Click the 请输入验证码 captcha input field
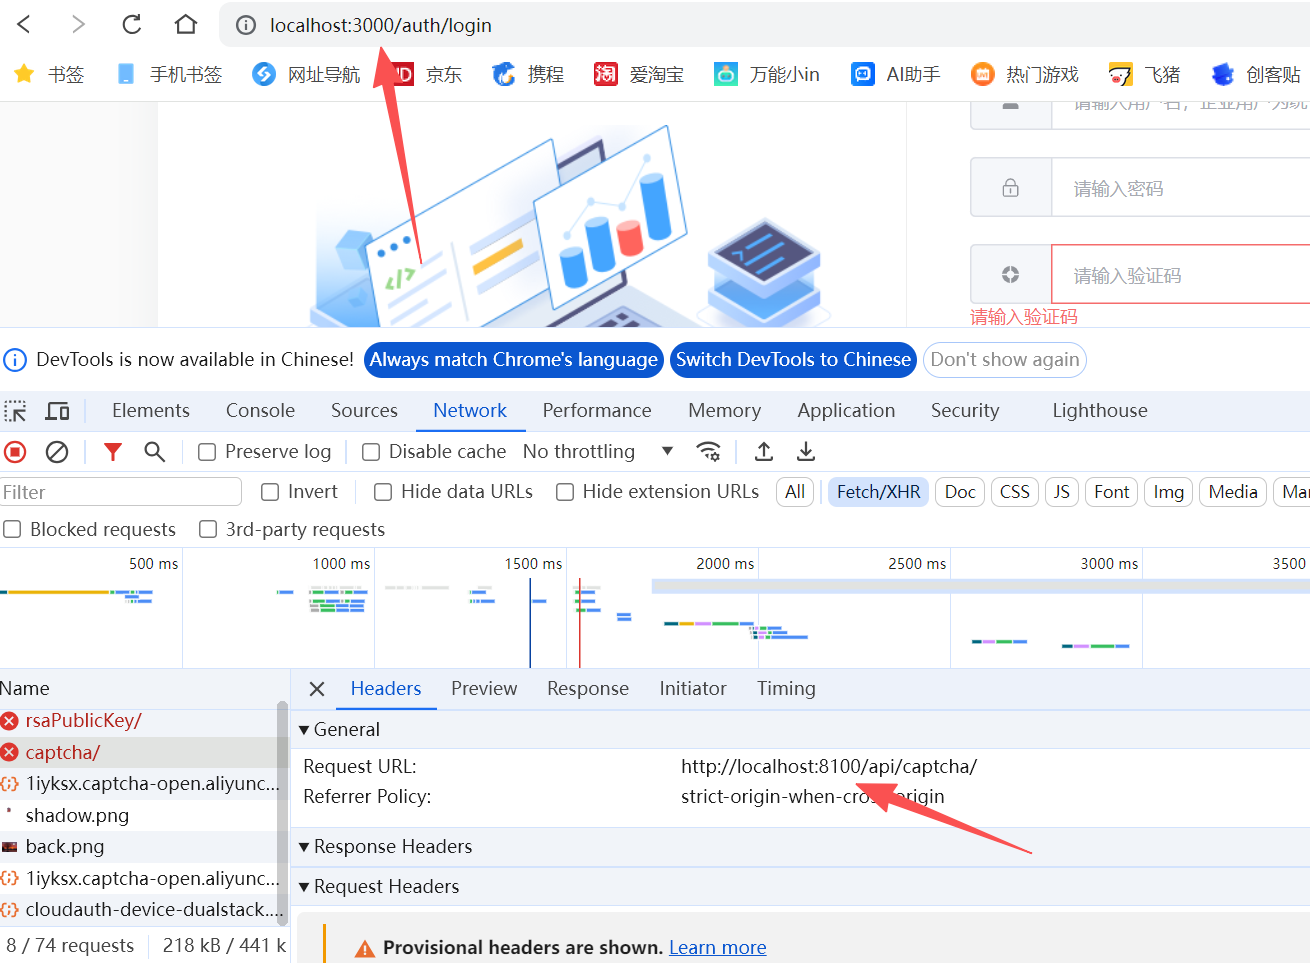Viewport: 1310px width, 963px height. 1180,275
